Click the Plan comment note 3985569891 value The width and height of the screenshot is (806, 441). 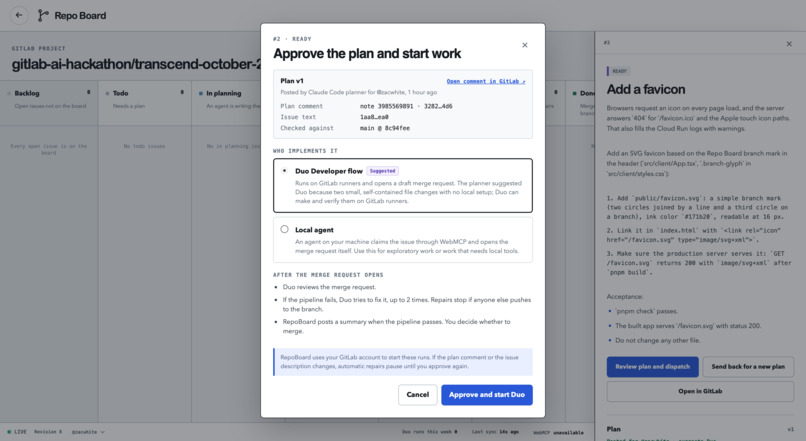[406, 106]
